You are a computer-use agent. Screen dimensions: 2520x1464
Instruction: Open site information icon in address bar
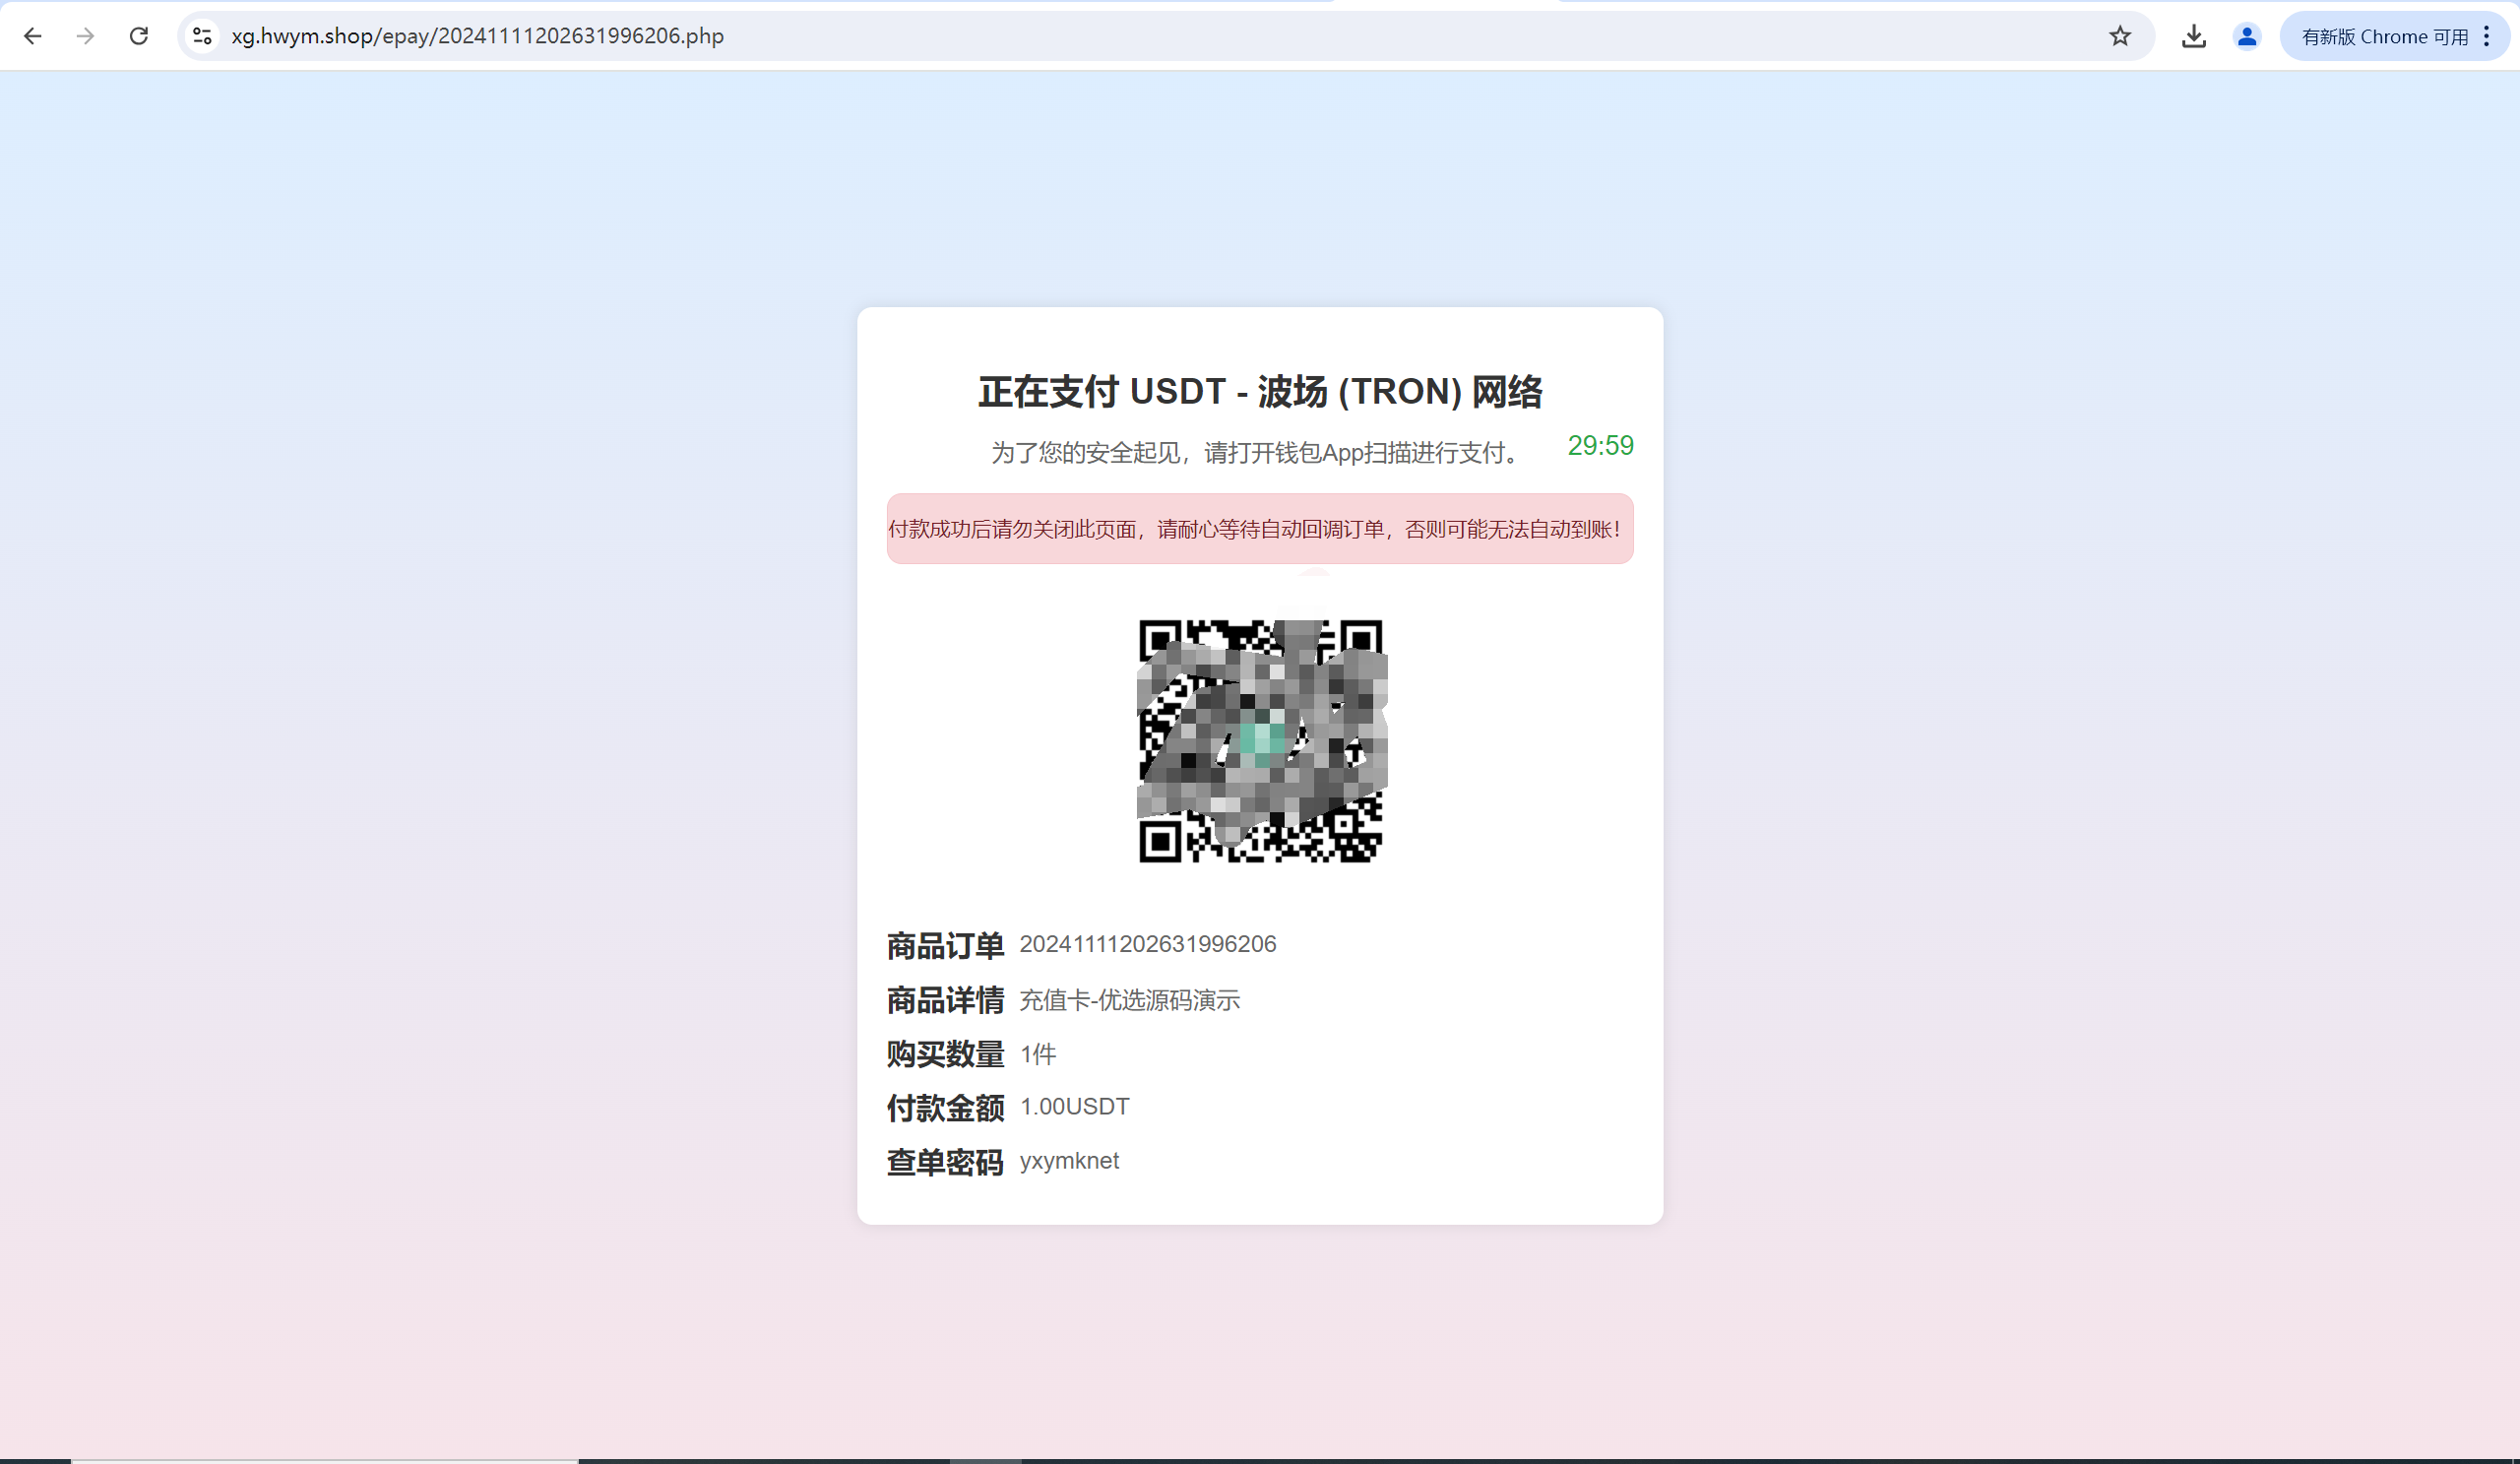click(202, 36)
